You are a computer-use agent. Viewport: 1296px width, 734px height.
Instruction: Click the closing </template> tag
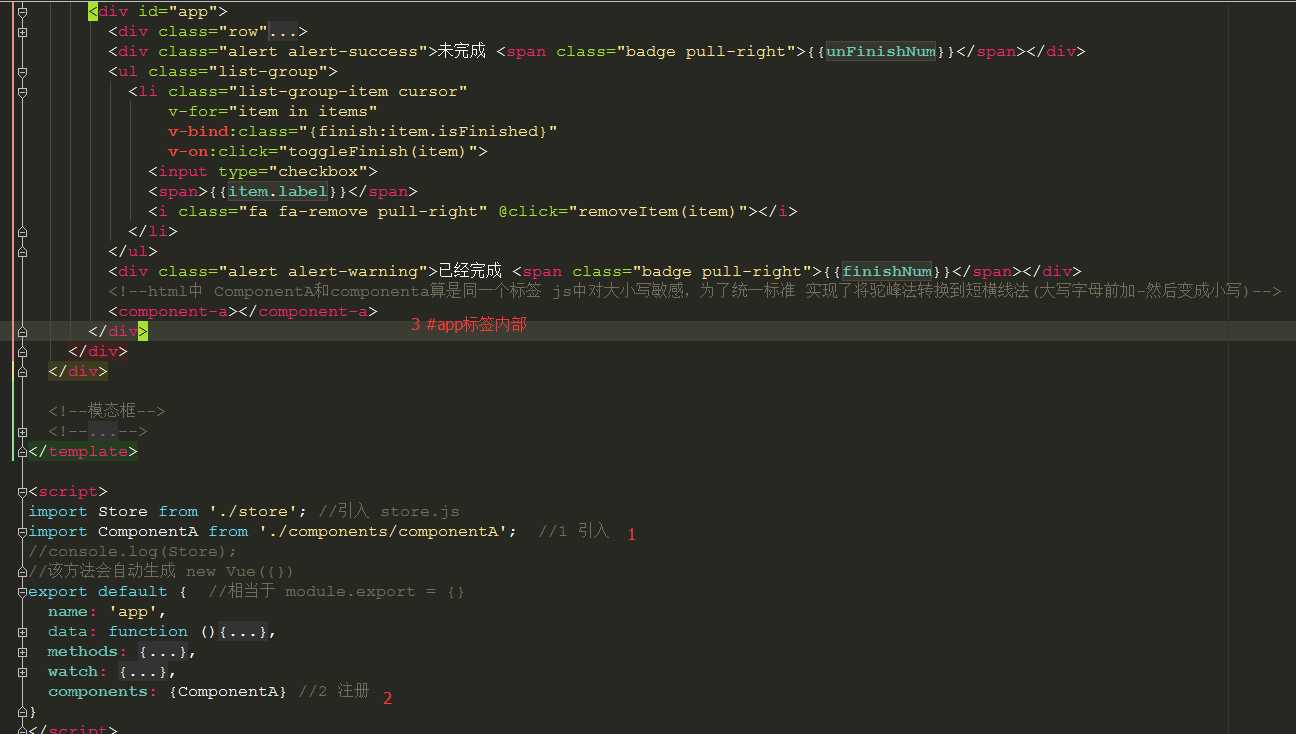tap(83, 452)
